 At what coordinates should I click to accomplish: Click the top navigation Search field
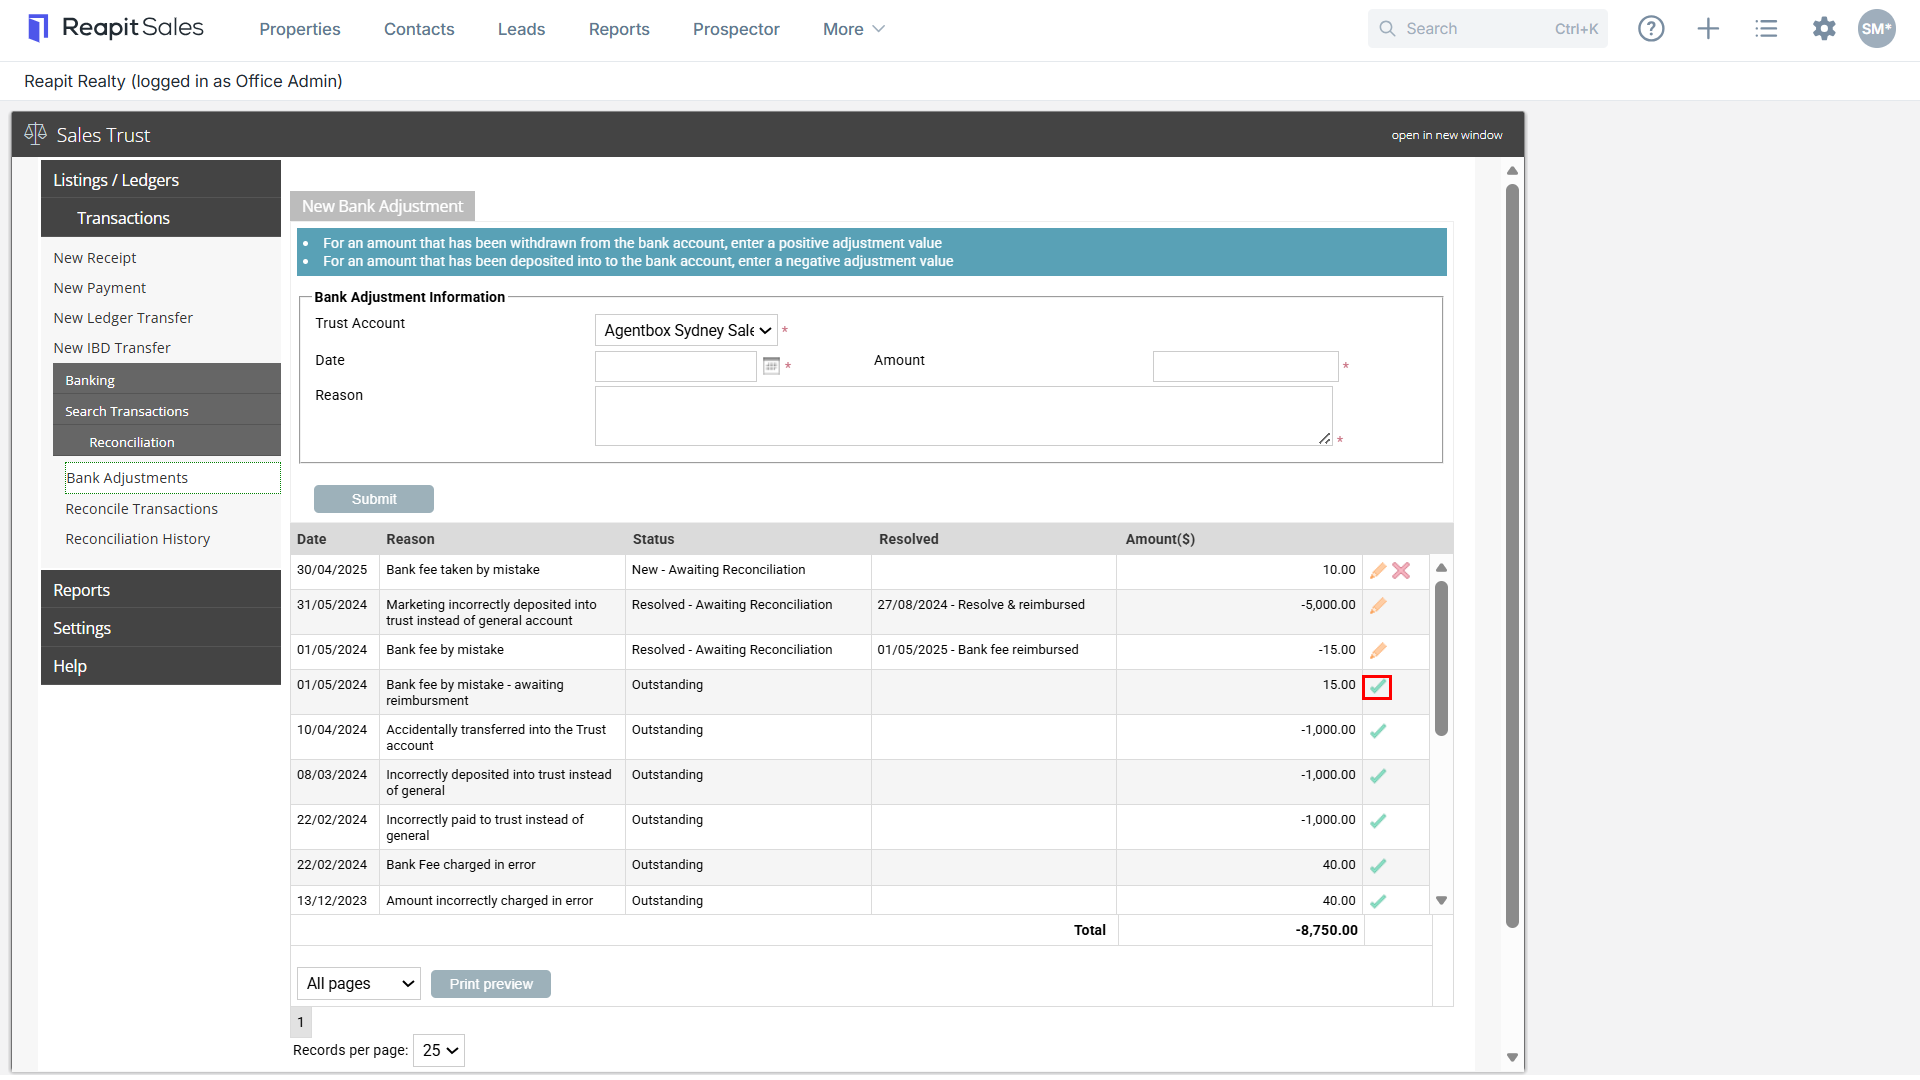coord(1487,29)
